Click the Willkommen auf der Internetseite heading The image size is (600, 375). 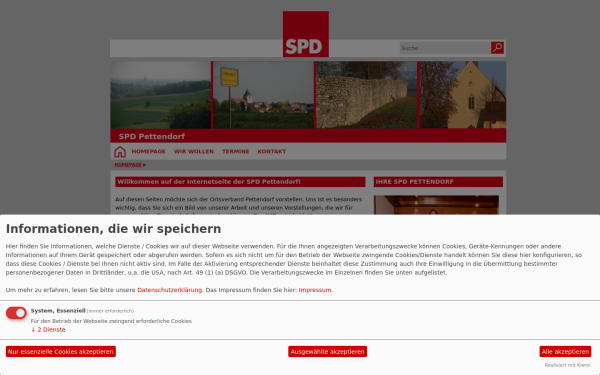point(240,182)
